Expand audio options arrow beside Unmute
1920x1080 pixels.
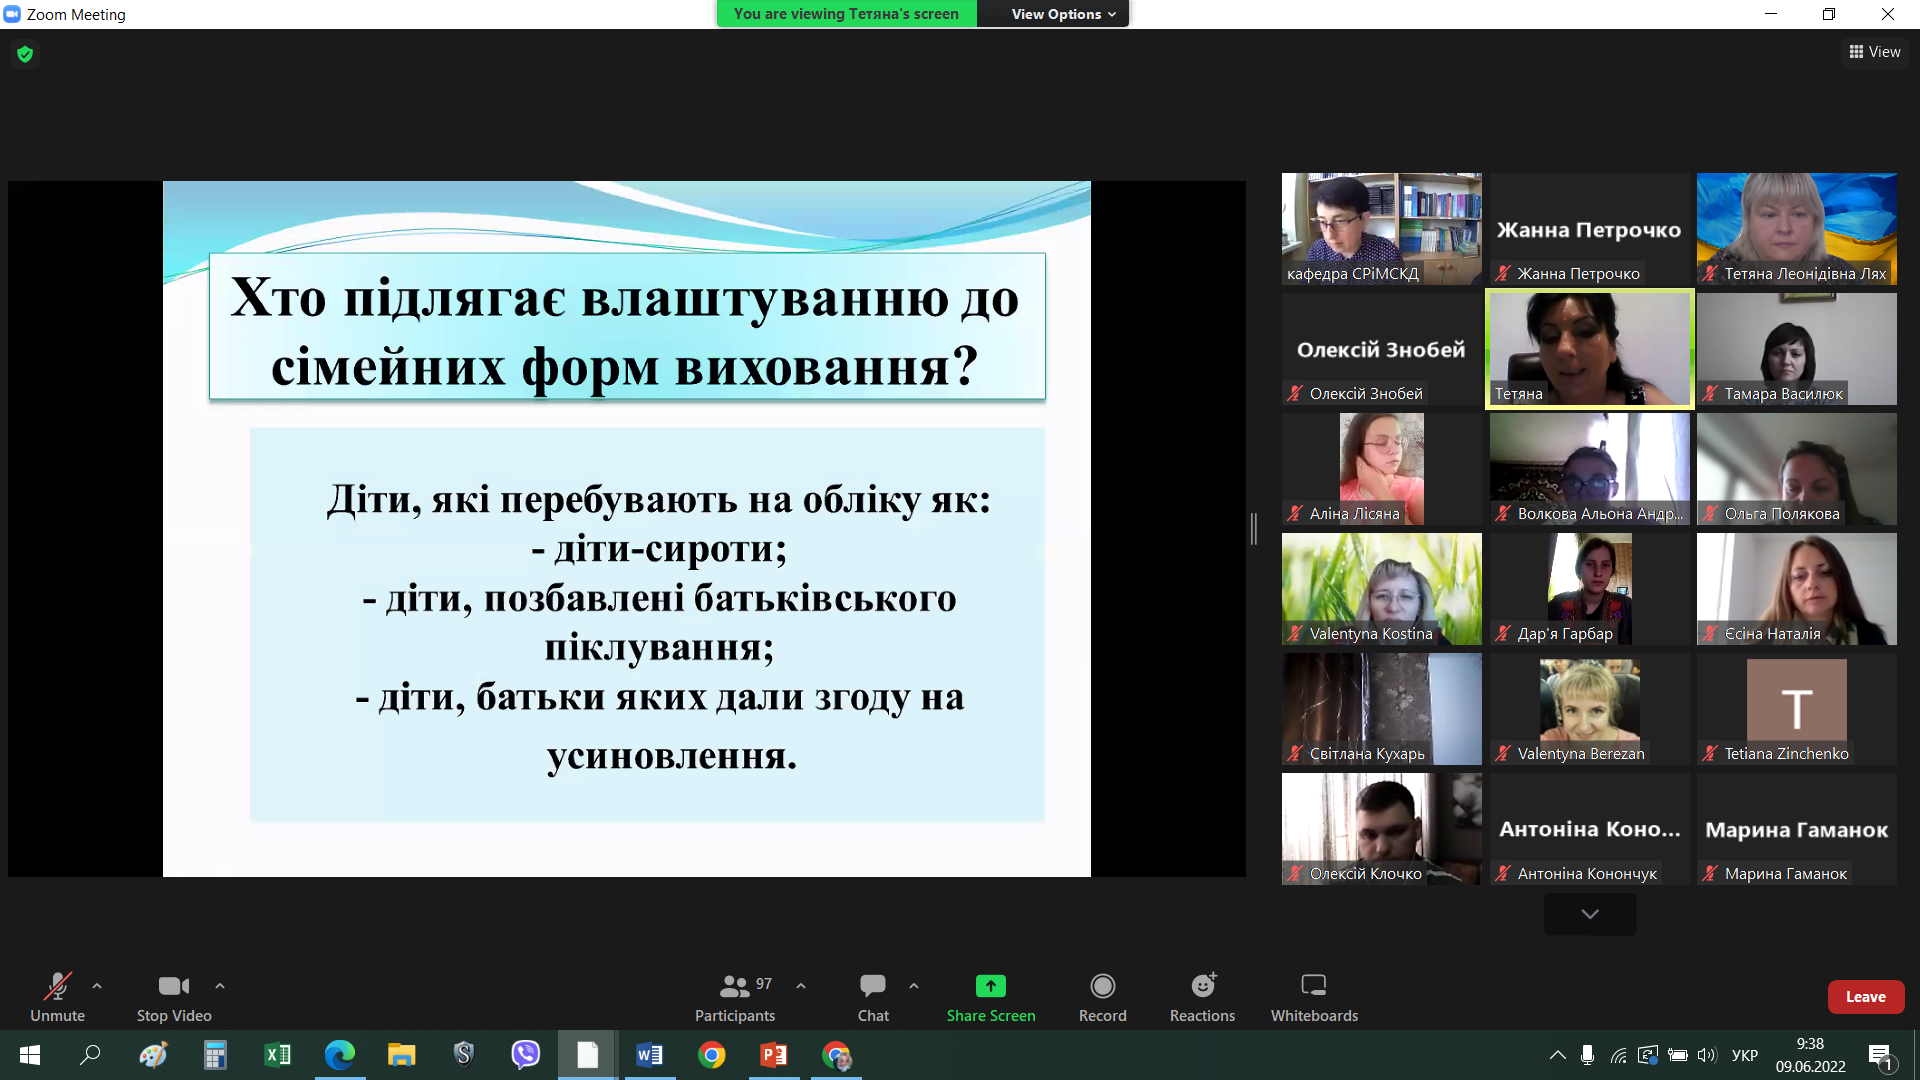click(97, 986)
